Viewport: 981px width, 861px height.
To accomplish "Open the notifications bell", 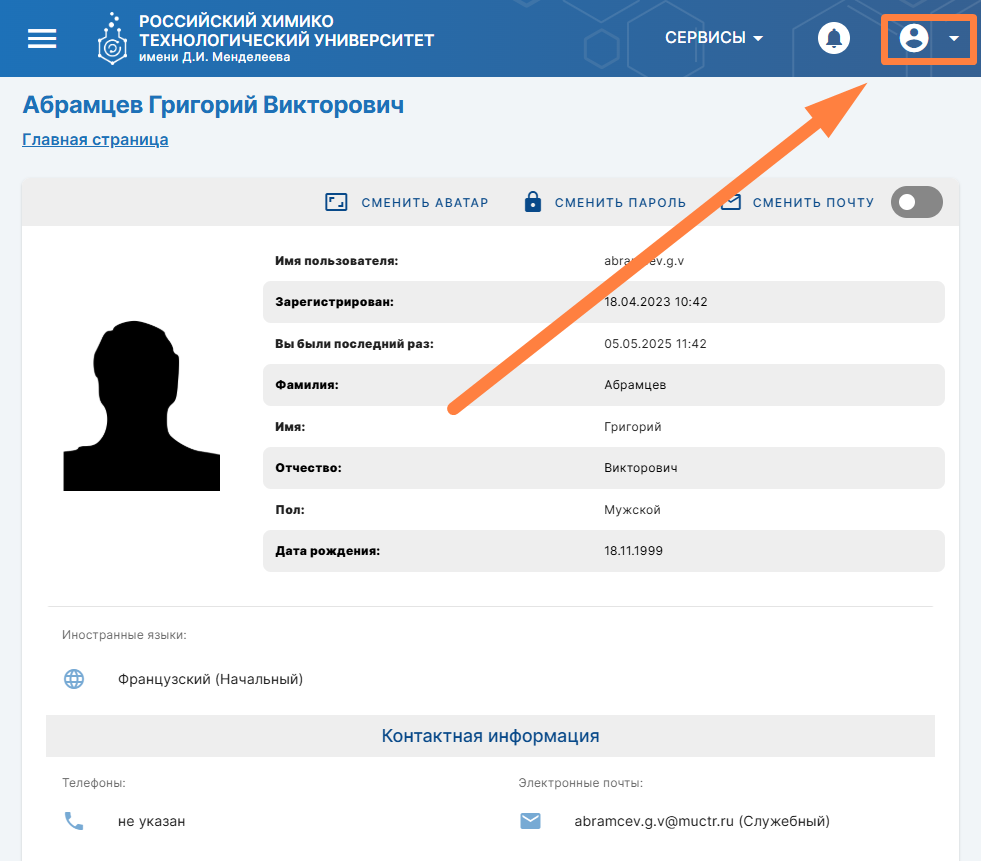I will point(833,38).
